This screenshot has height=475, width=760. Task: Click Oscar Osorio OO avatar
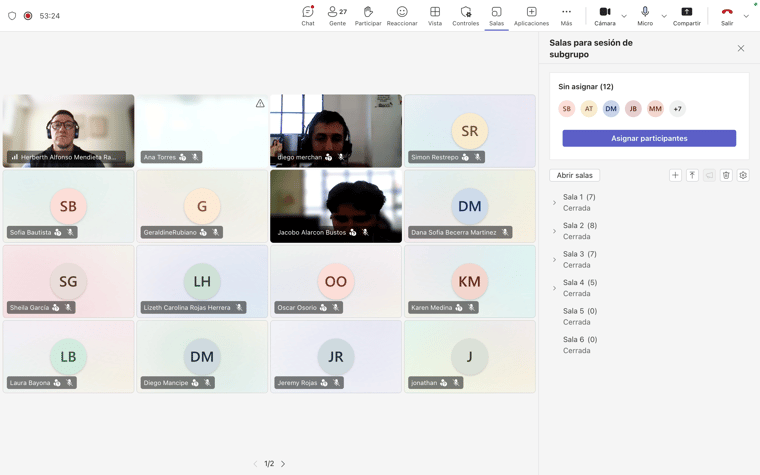click(336, 281)
